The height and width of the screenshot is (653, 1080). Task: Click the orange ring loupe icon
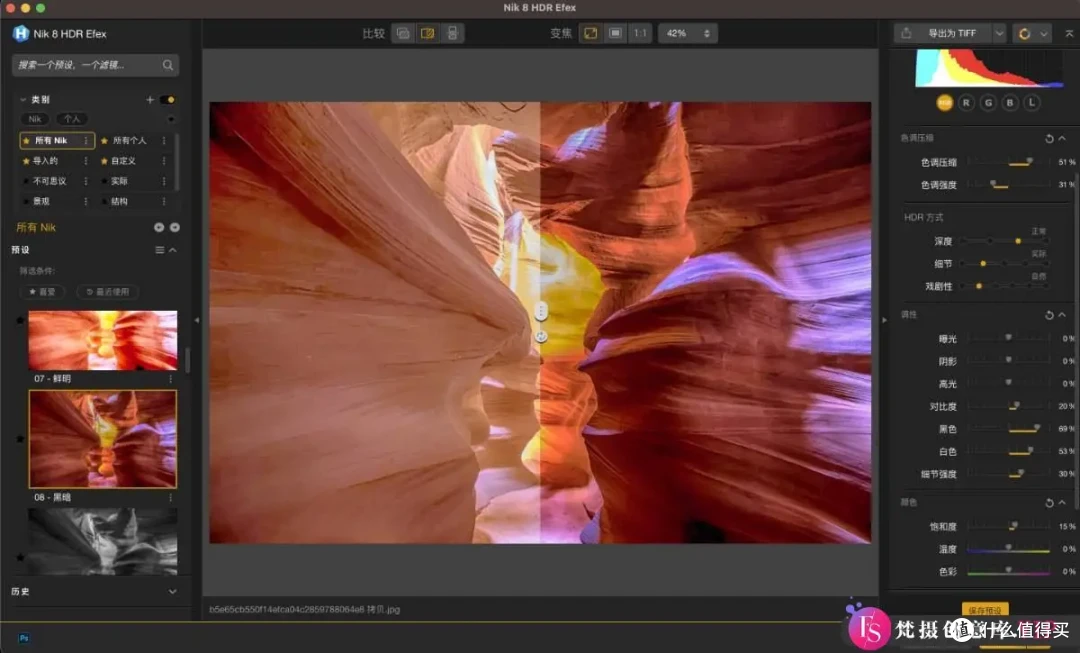coord(1024,34)
